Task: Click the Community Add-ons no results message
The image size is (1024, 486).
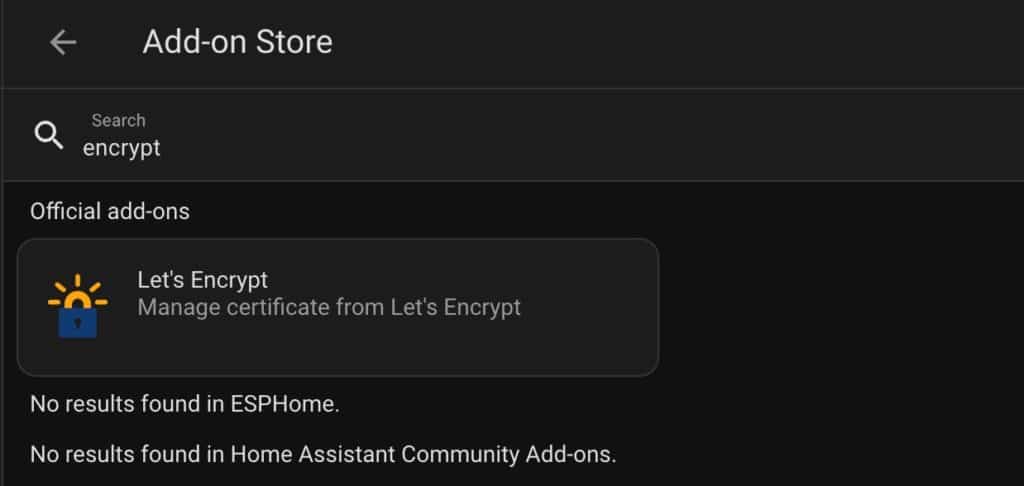Action: (323, 454)
